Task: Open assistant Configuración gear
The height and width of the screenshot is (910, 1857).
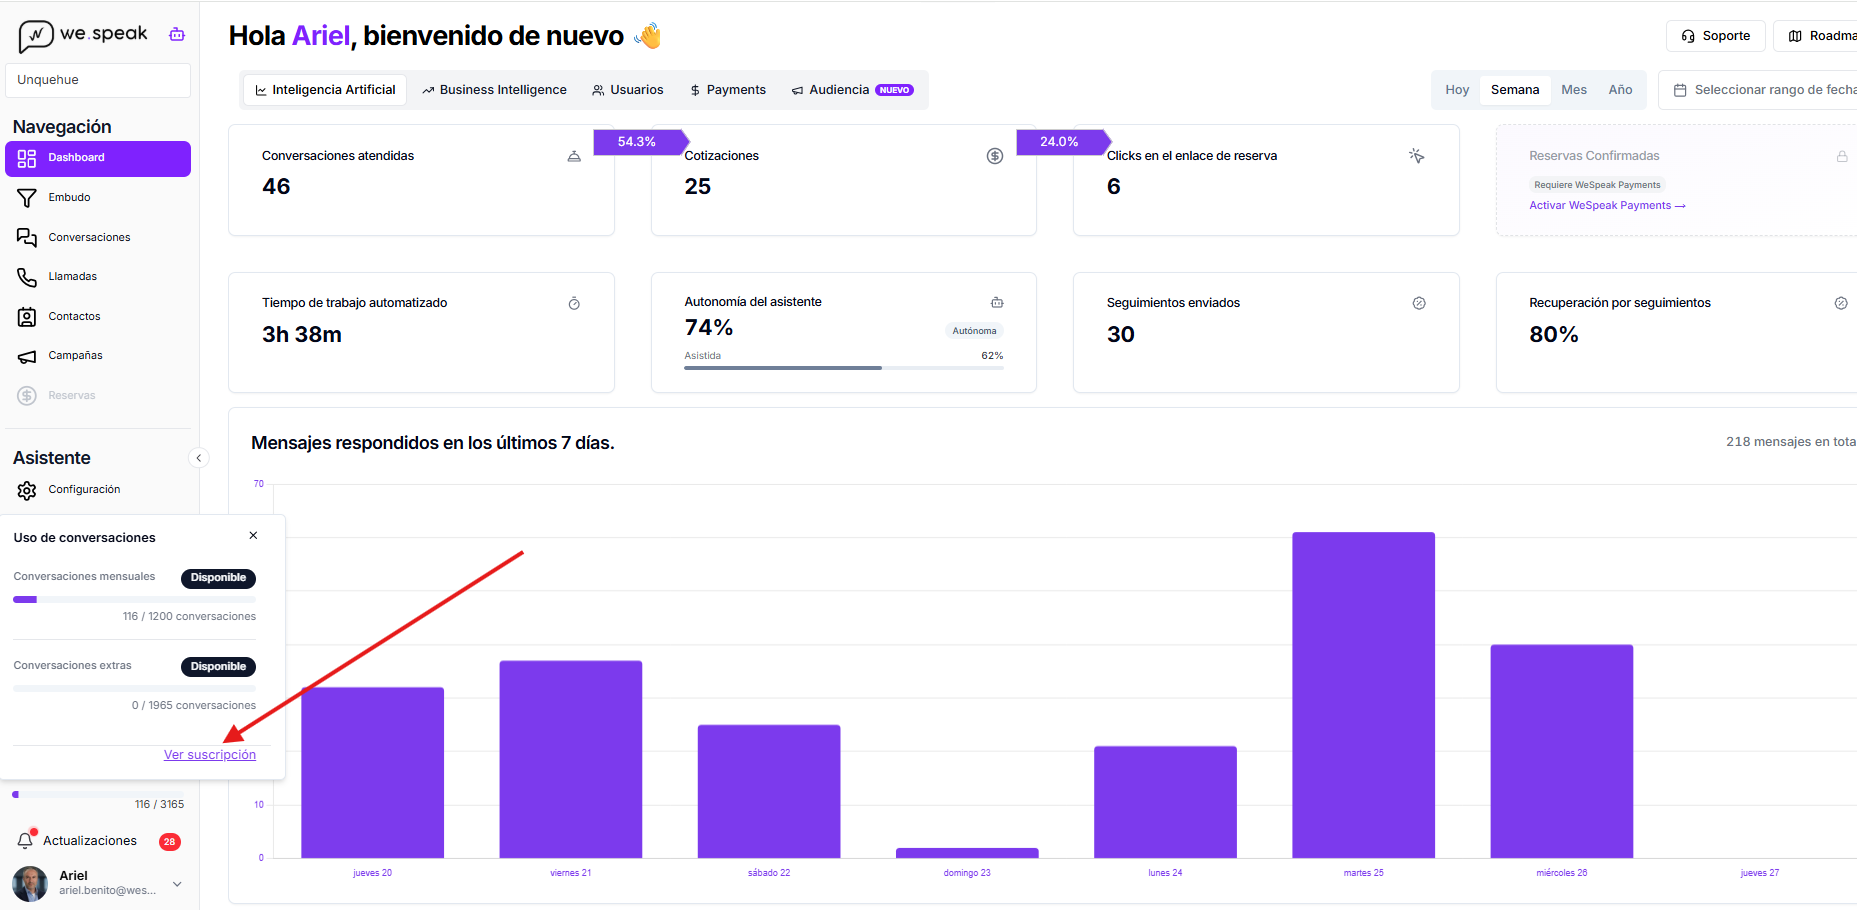Action: point(98,490)
